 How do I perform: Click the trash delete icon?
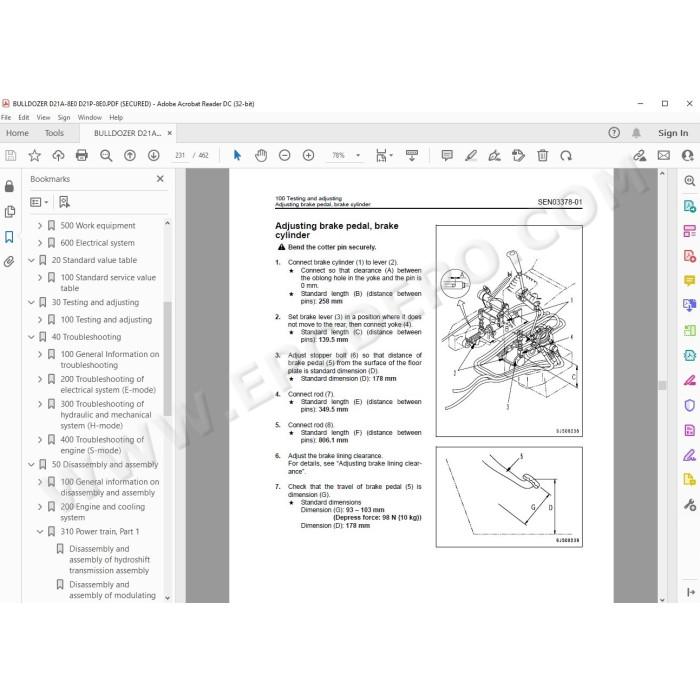tap(542, 155)
